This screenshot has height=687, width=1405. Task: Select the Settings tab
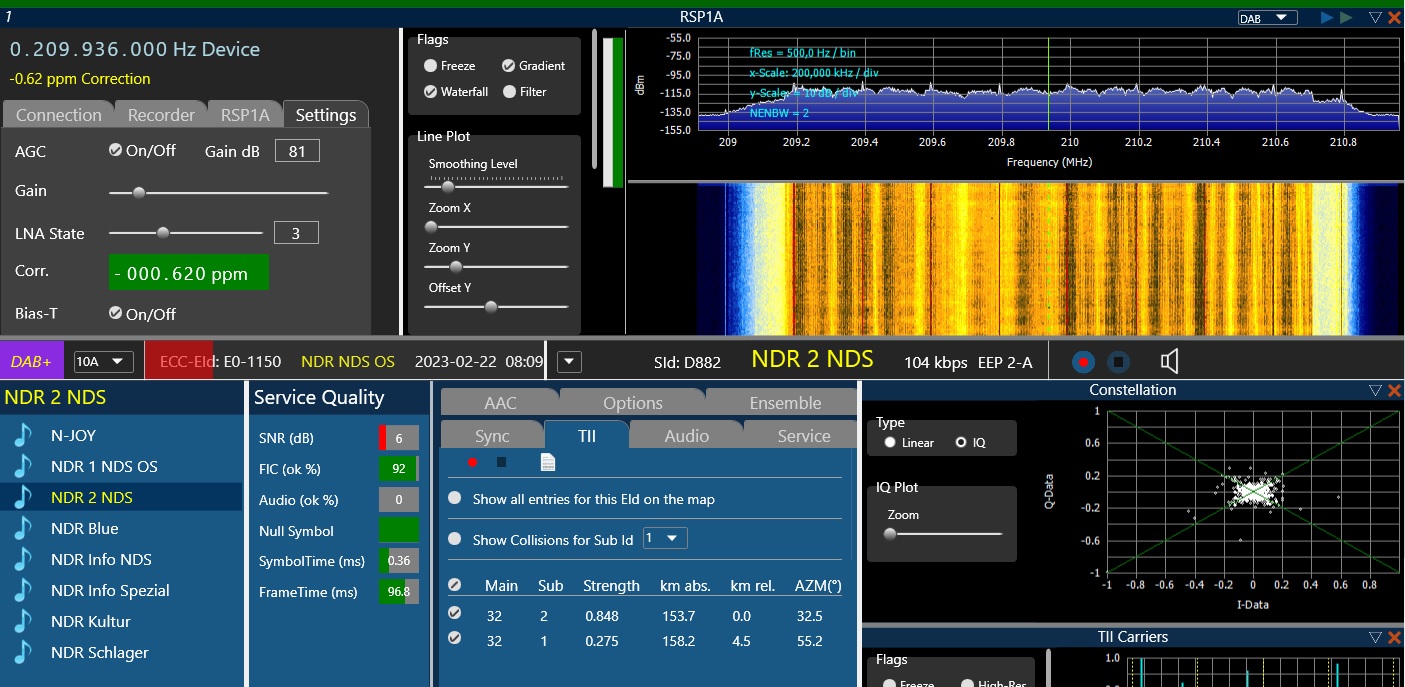(326, 115)
